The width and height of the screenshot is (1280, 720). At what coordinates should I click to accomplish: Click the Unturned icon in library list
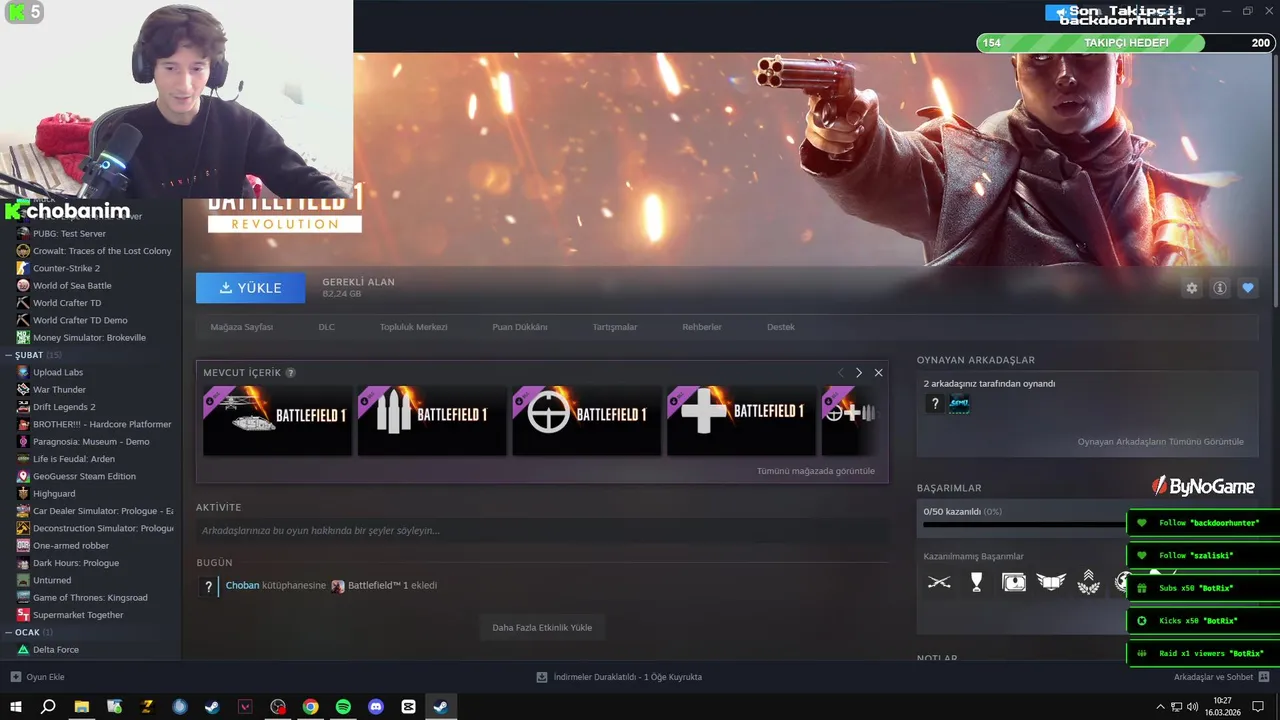pos(23,580)
